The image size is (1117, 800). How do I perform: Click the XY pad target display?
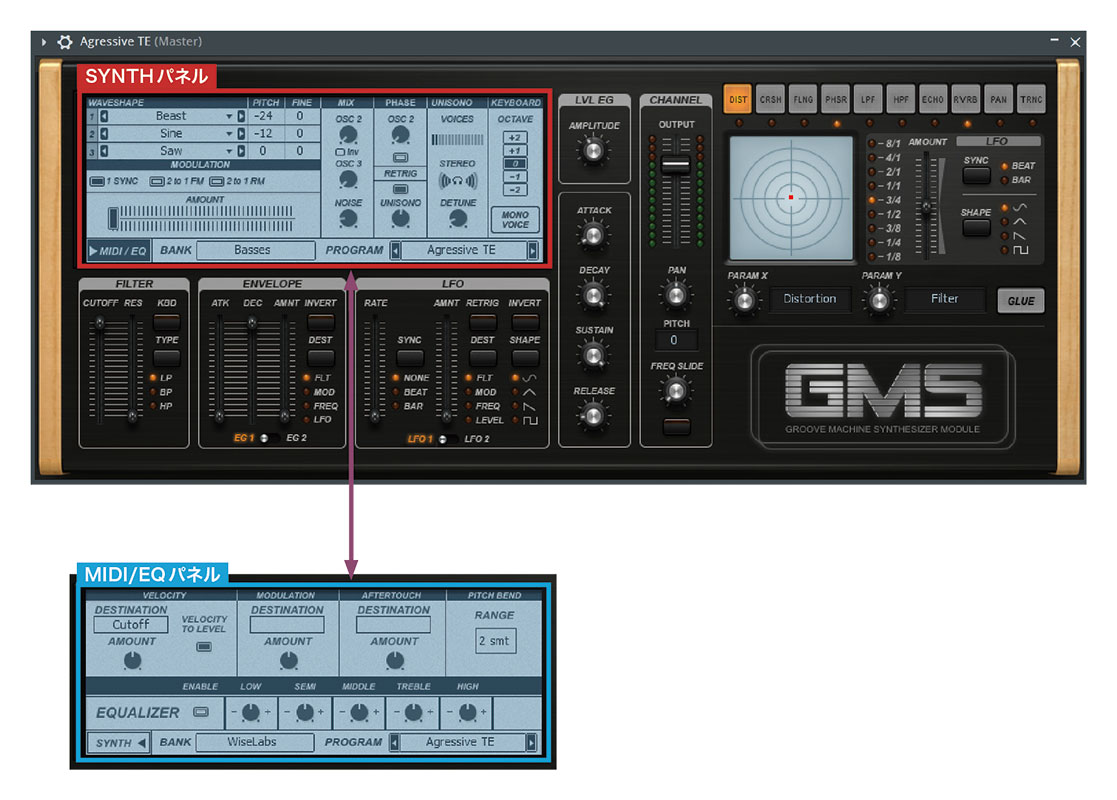point(791,197)
